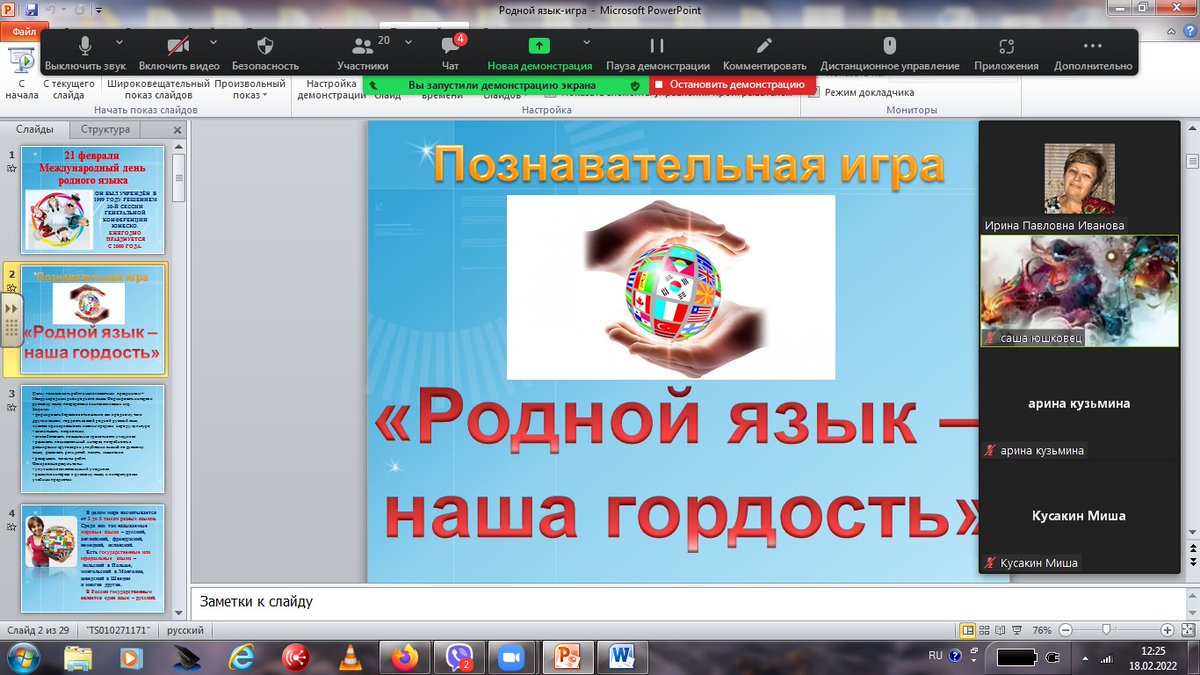Click globe-in-hands picture on slide

point(671,287)
